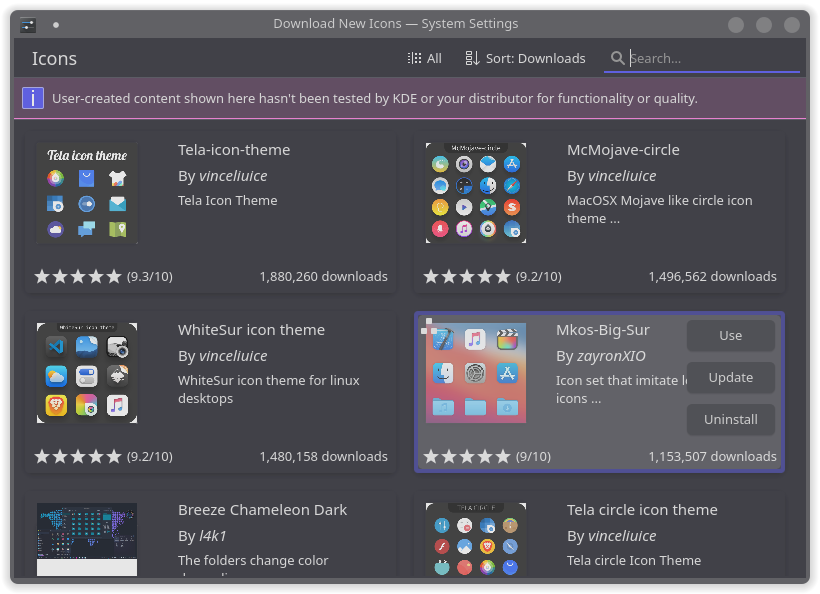The width and height of the screenshot is (820, 594).
Task: Update the Mkos-Big-Sur icon set
Action: pyautogui.click(x=730, y=377)
